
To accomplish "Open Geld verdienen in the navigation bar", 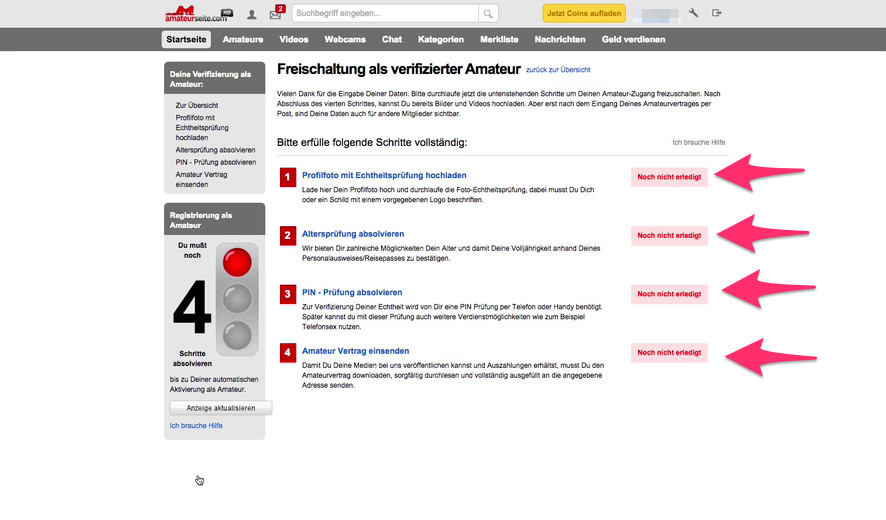I will tap(633, 40).
